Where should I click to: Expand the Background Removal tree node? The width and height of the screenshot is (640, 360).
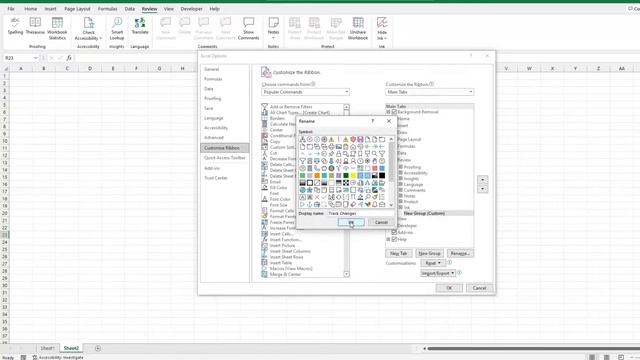388,112
